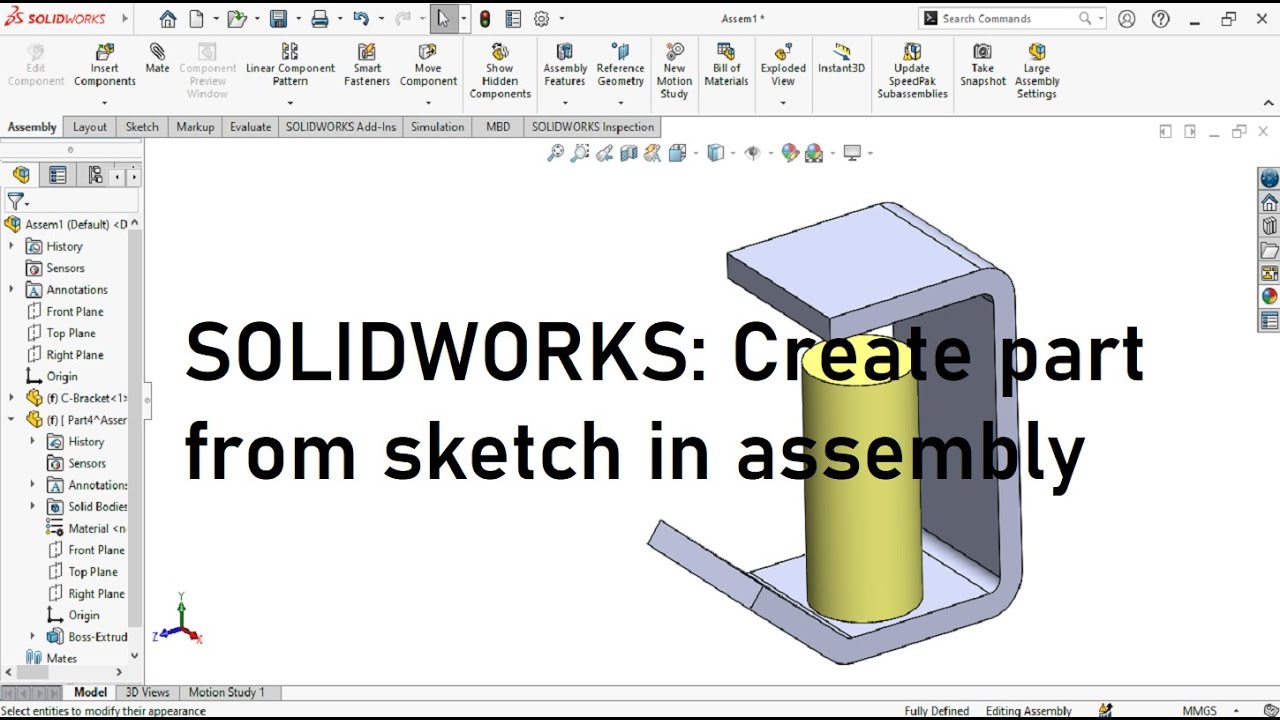The width and height of the screenshot is (1280, 720).
Task: Switch to the Simulation tab
Action: pyautogui.click(x=437, y=127)
